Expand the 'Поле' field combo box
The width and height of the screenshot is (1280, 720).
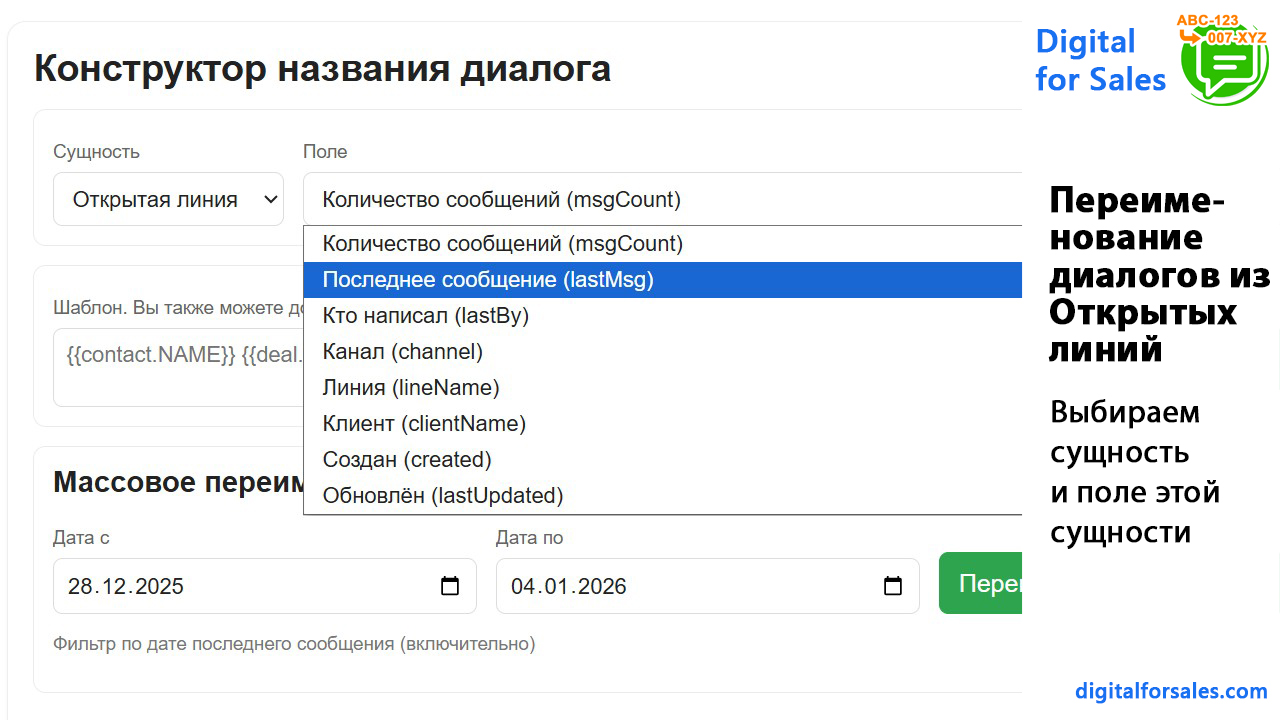(660, 199)
